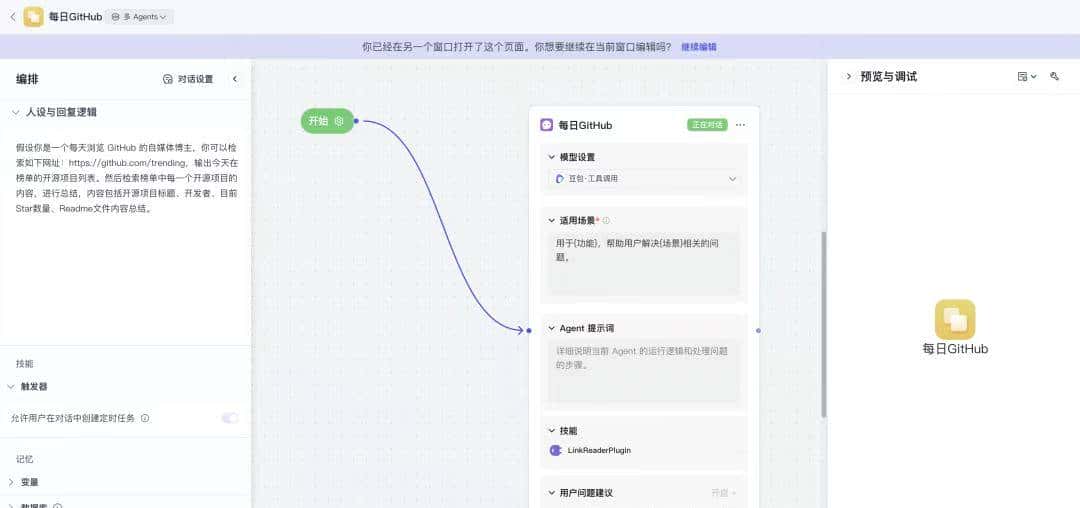Select the green 开始 node
The width and height of the screenshot is (1080, 508).
pos(327,121)
